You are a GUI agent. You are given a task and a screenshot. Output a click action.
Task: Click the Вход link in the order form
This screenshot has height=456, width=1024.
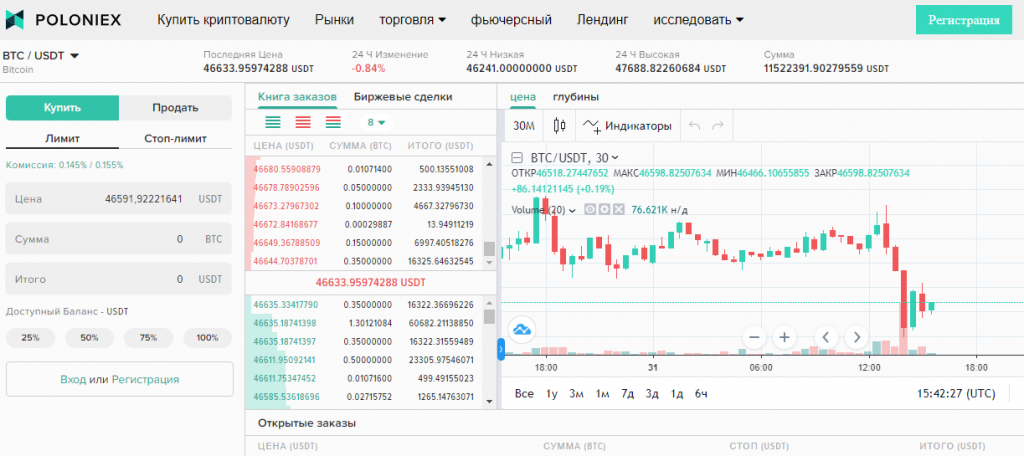tap(72, 379)
